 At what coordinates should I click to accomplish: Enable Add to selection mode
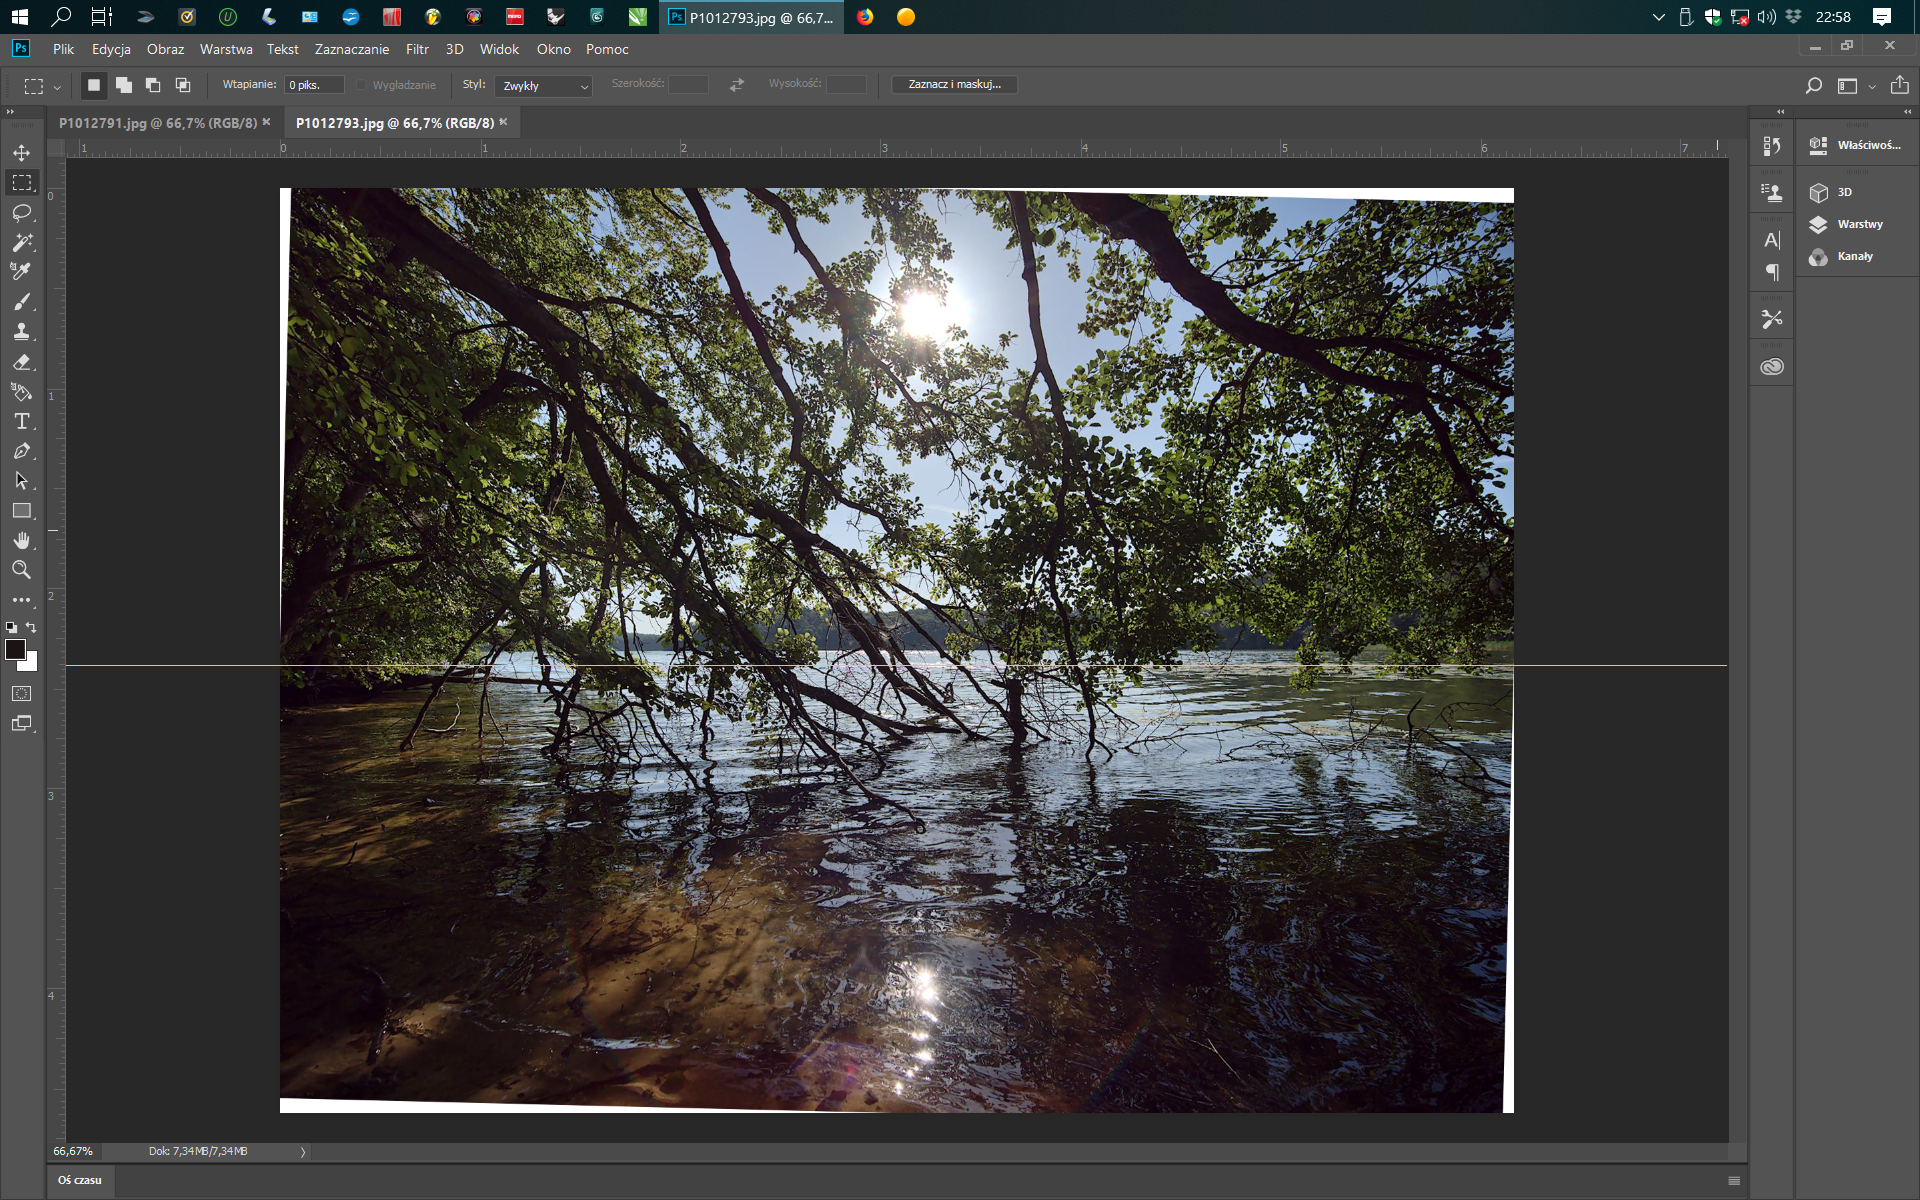tap(124, 85)
